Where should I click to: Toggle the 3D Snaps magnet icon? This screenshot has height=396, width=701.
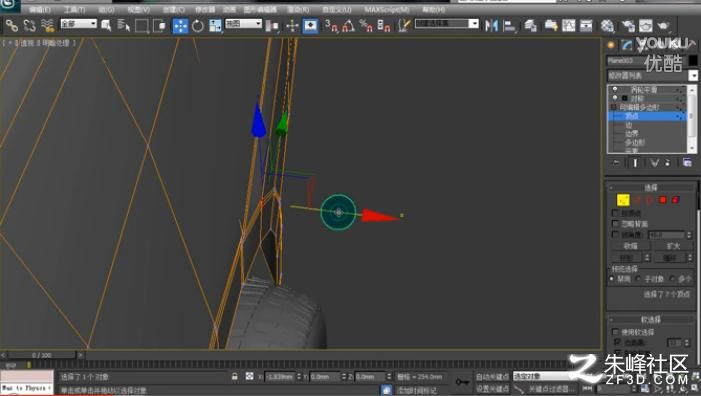(331, 25)
